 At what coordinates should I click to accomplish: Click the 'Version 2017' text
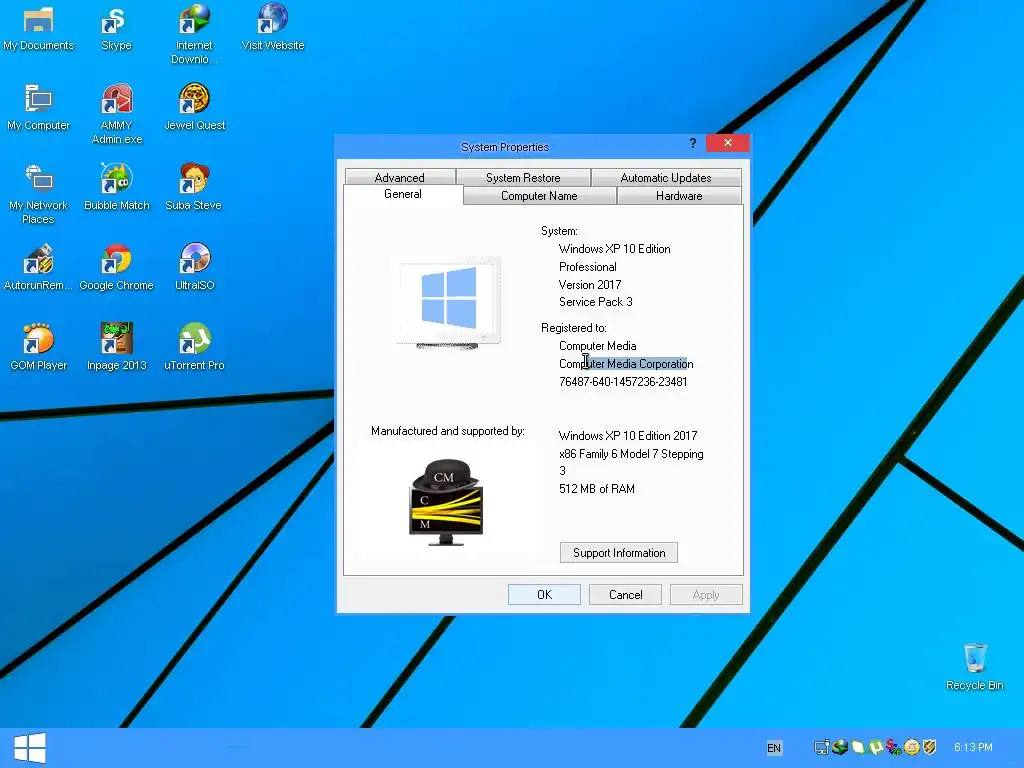coord(590,285)
